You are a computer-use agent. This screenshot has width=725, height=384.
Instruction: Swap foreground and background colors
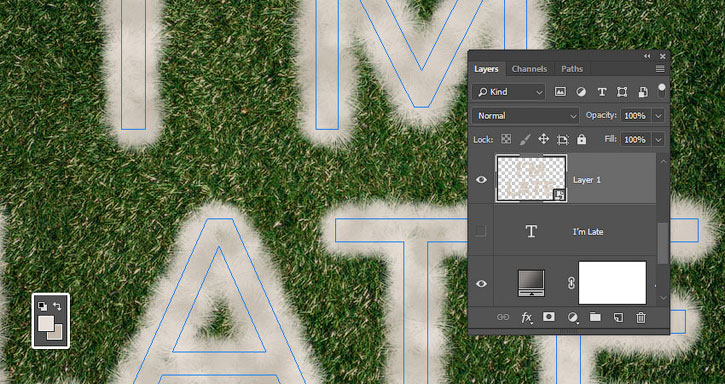click(x=57, y=306)
